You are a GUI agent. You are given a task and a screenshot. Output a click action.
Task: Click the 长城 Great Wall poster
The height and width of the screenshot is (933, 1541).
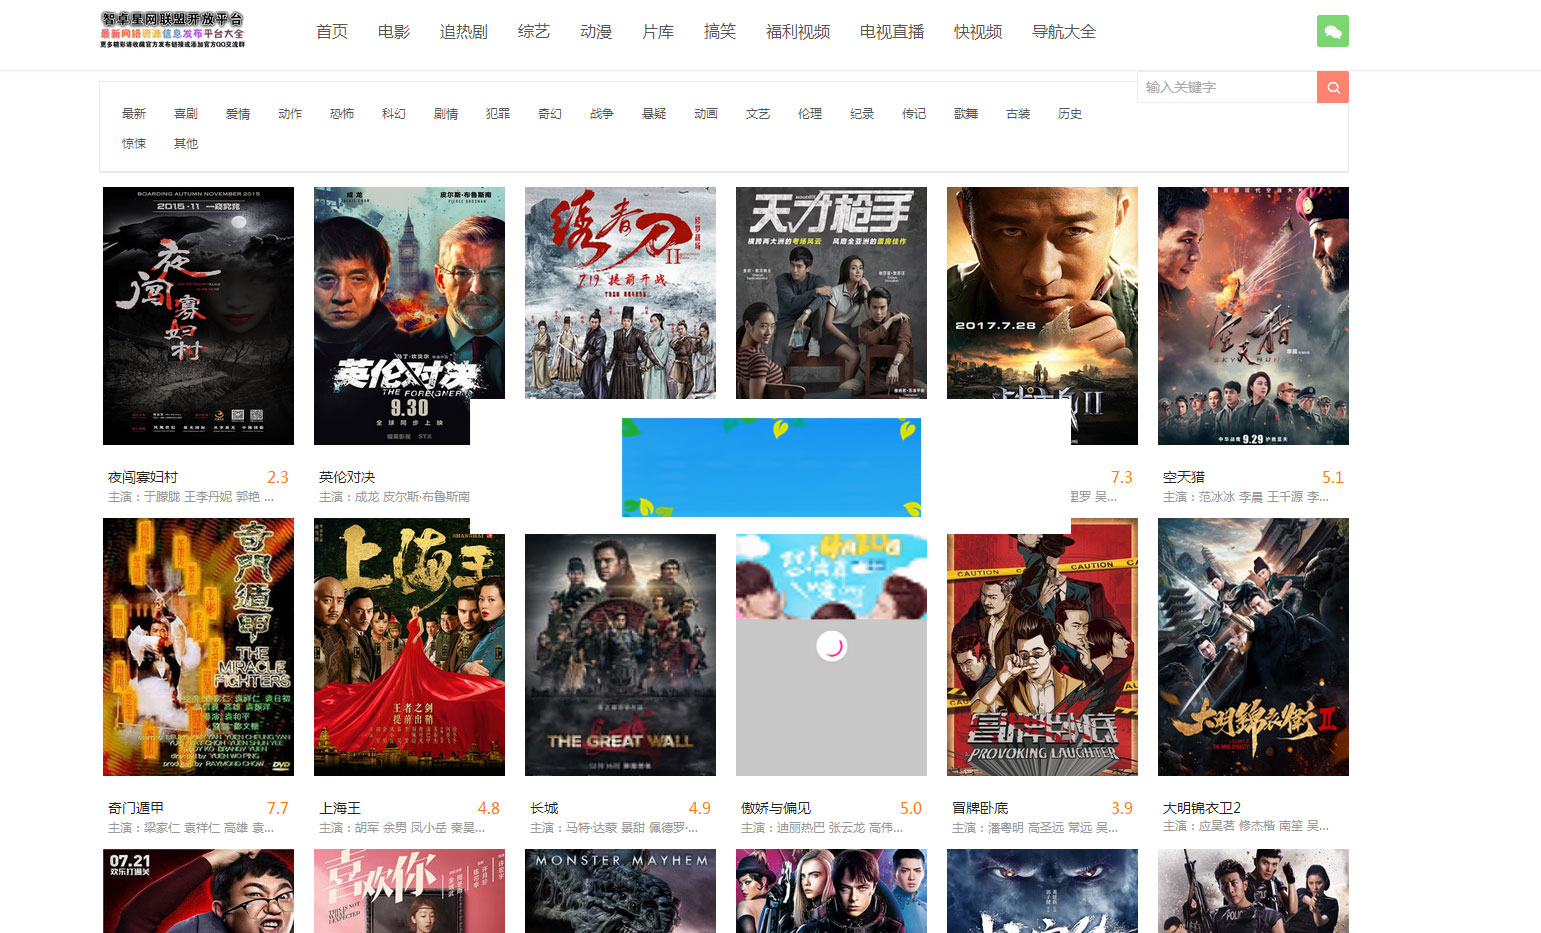coord(620,655)
